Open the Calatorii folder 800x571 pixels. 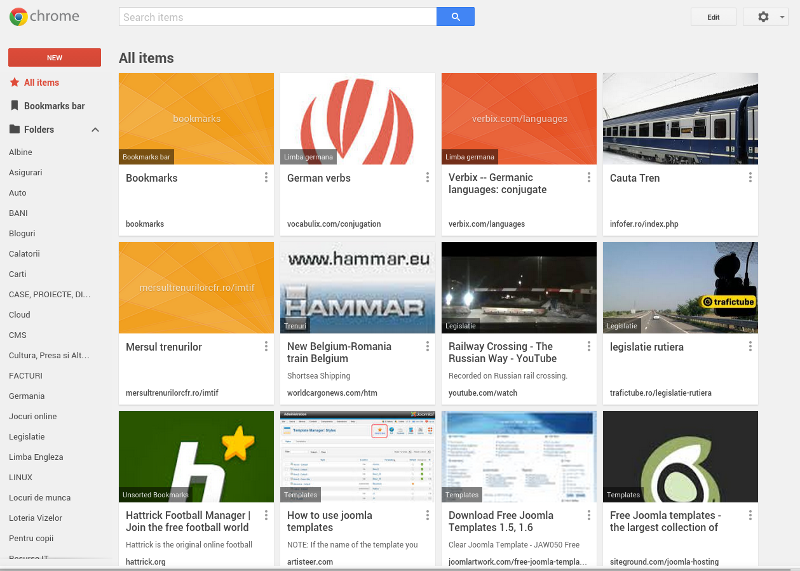(x=24, y=254)
